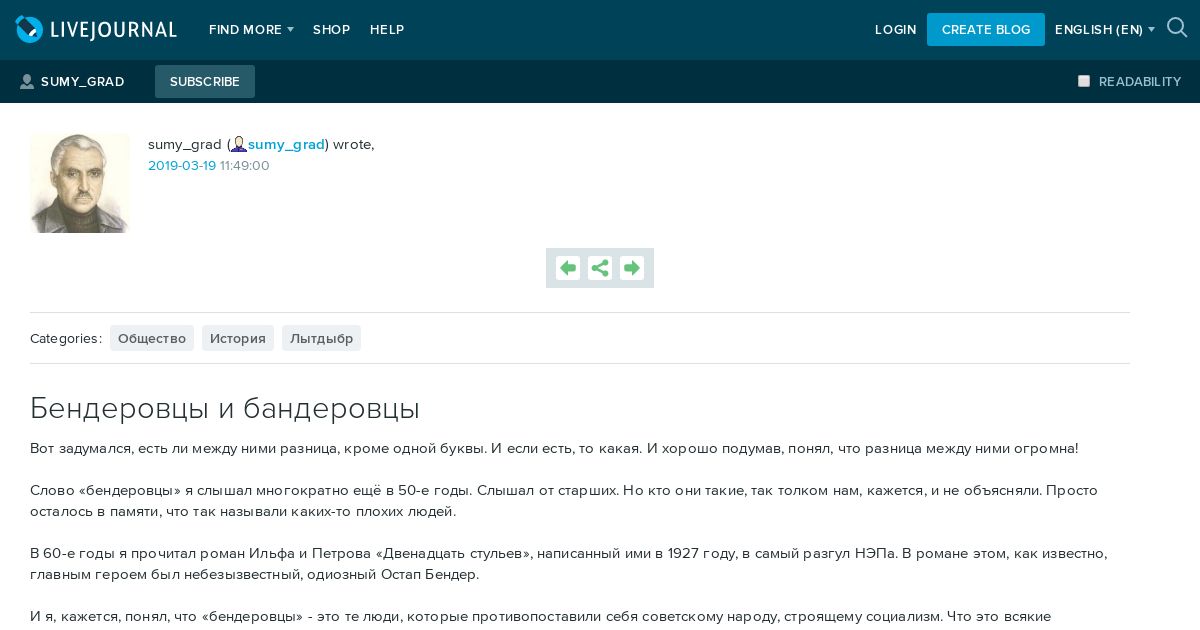The width and height of the screenshot is (1200, 630).
Task: Go to next entry arrow
Action: (x=632, y=268)
